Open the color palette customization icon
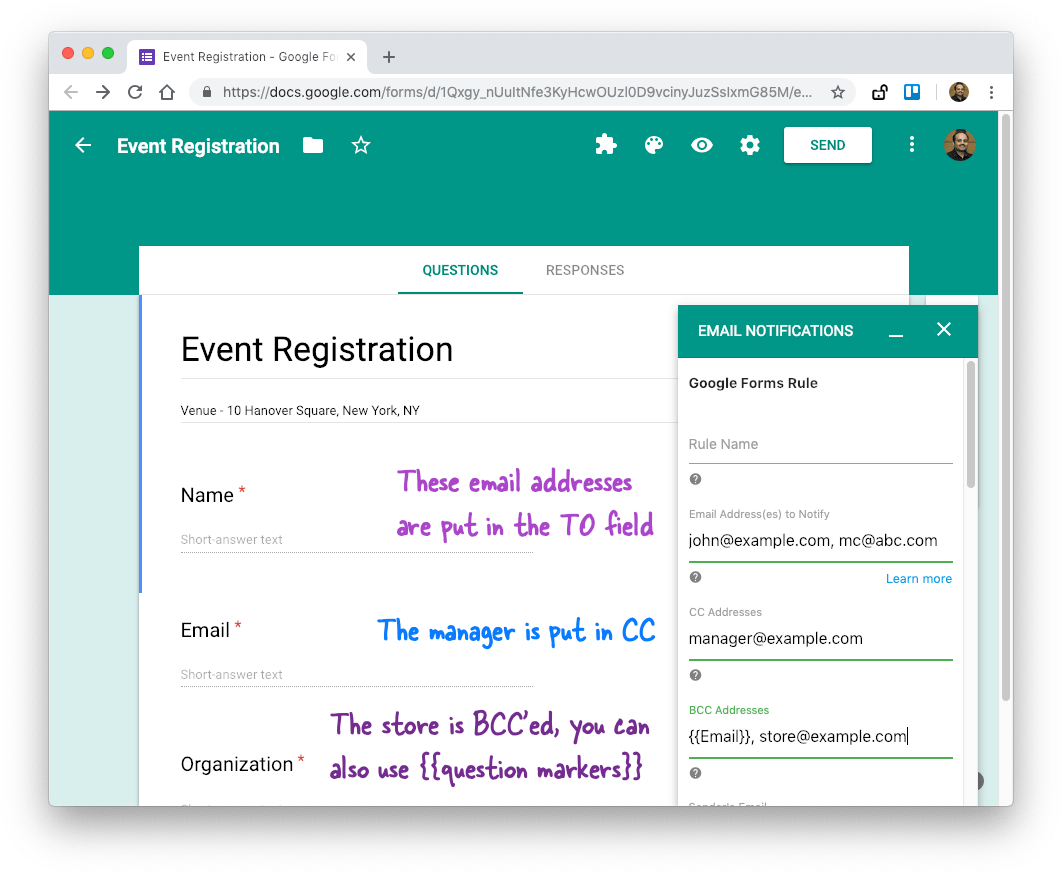Viewport: 1061px width, 873px height. (654, 145)
